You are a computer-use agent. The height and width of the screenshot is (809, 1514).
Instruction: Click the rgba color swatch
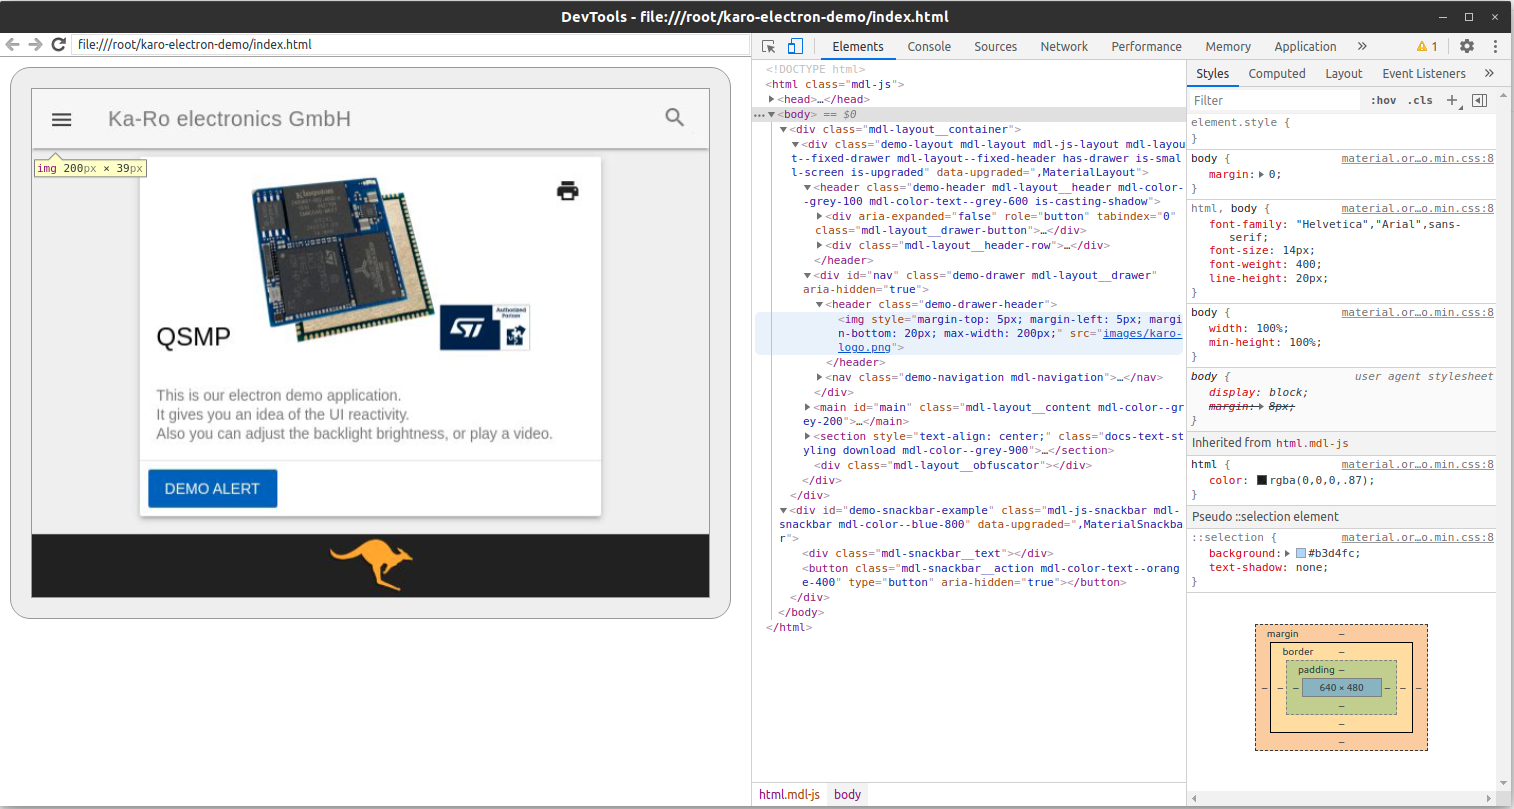coord(1262,480)
